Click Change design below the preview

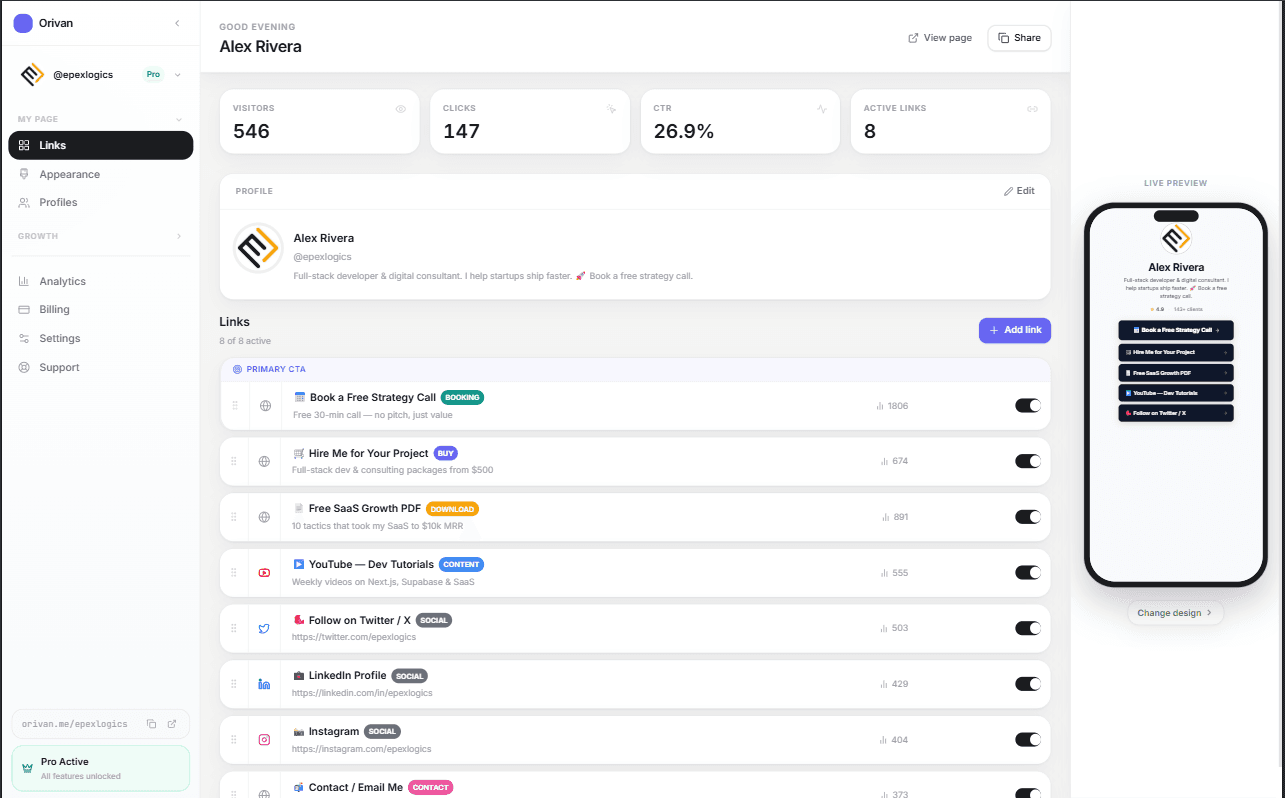[x=1175, y=613]
